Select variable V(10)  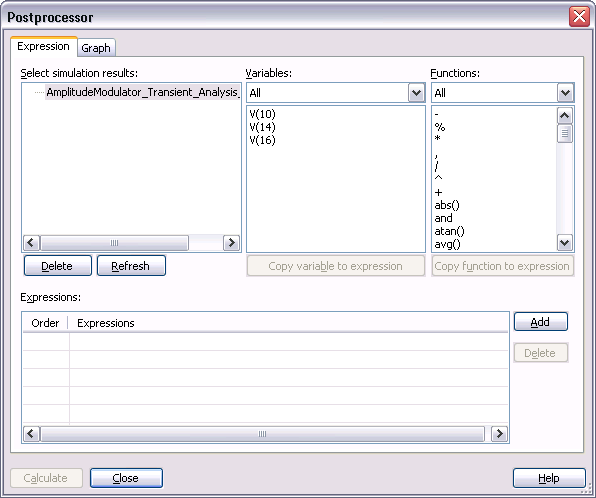coord(263,114)
